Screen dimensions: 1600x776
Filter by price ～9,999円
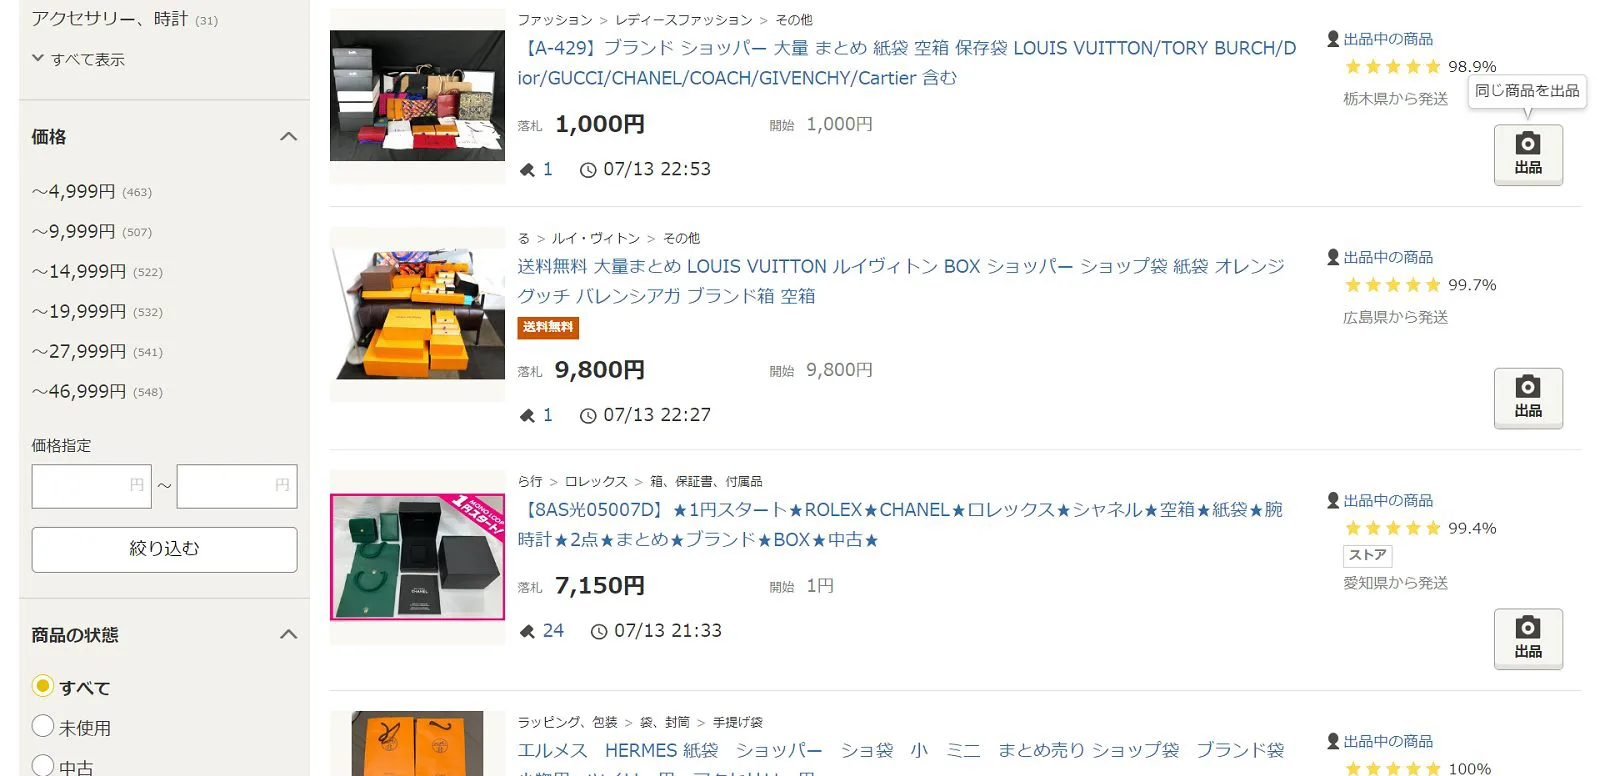click(92, 231)
